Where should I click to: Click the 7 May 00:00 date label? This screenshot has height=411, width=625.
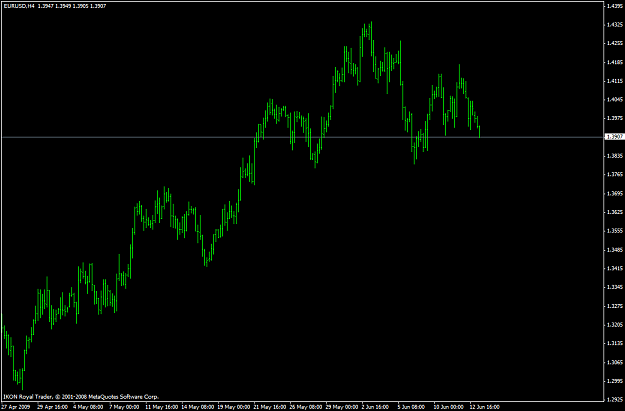[124, 407]
